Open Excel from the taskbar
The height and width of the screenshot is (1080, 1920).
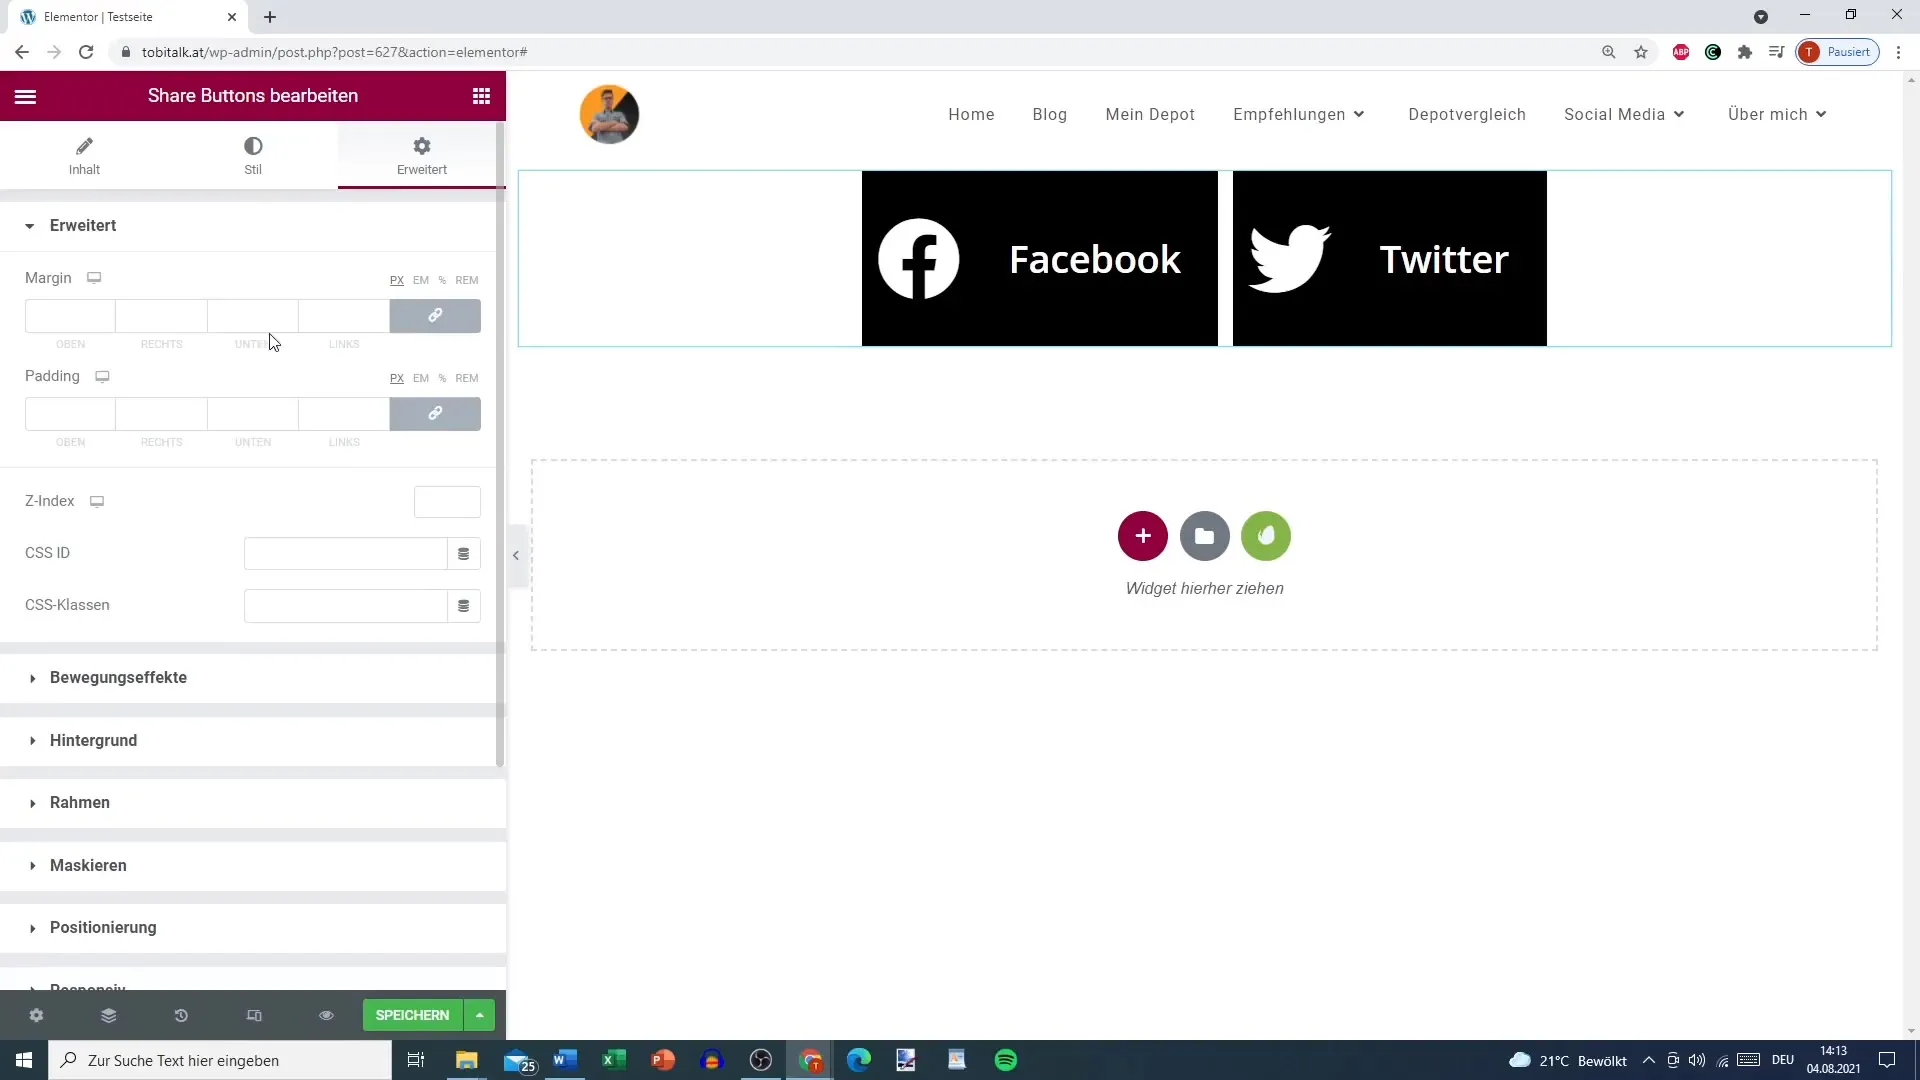click(x=614, y=1060)
